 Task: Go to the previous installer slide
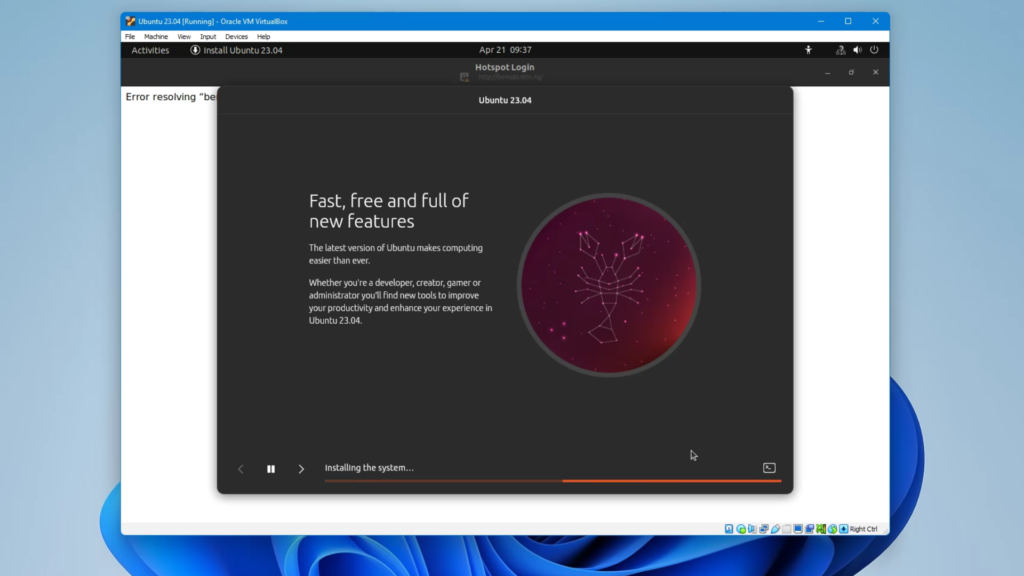pyautogui.click(x=241, y=469)
